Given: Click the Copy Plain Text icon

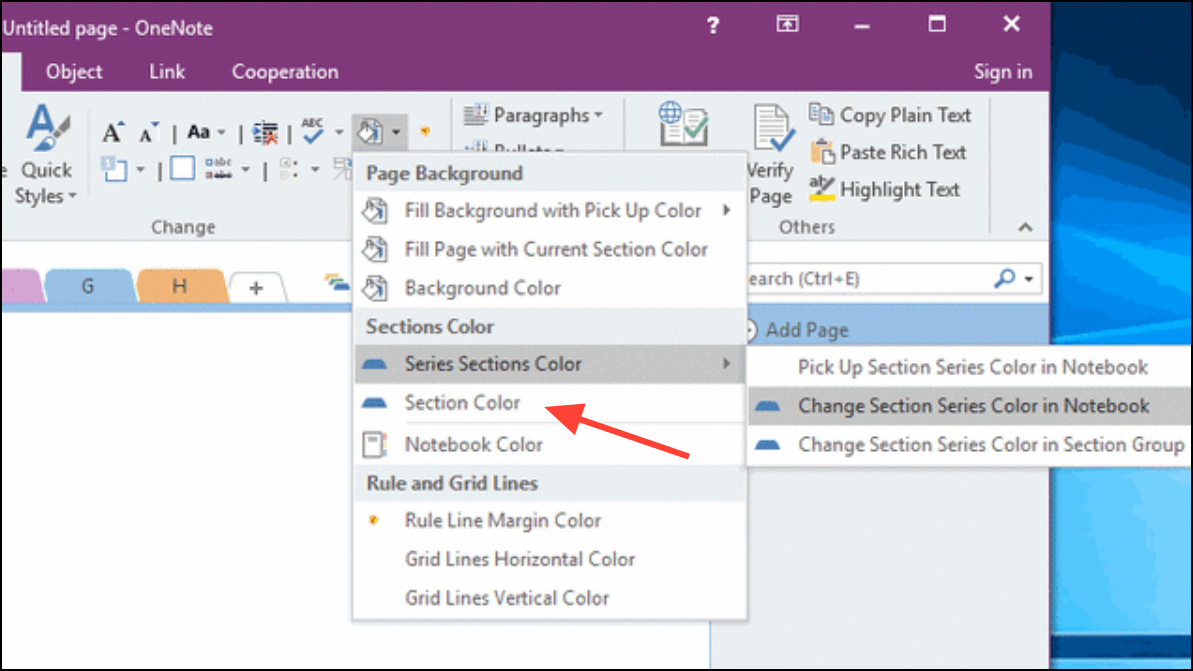Looking at the screenshot, I should [821, 115].
